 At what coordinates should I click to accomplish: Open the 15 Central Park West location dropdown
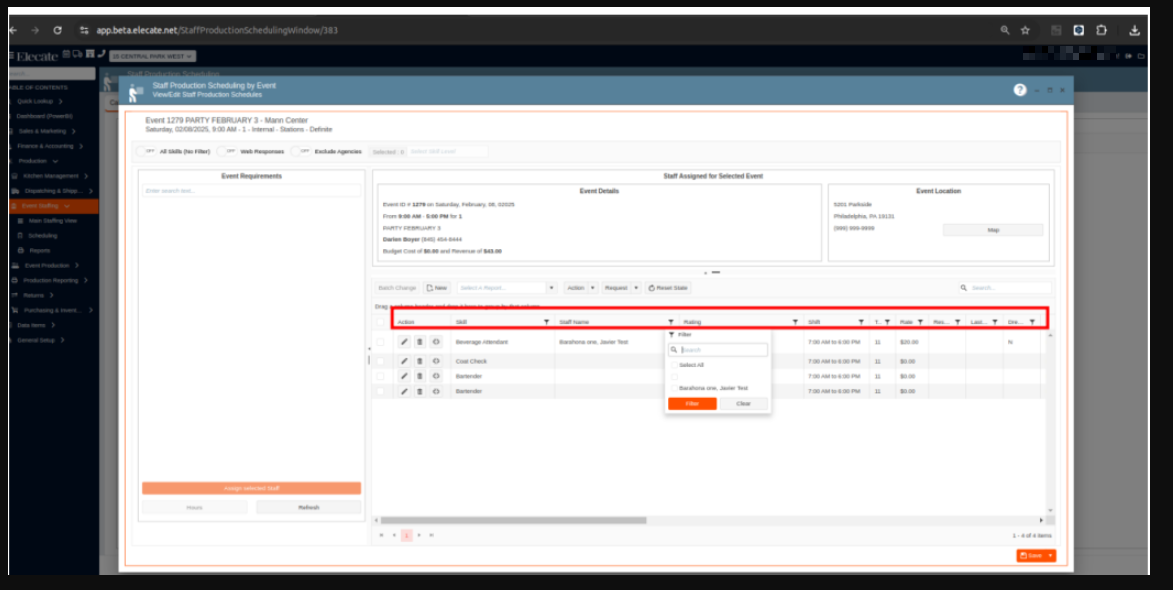[152, 56]
